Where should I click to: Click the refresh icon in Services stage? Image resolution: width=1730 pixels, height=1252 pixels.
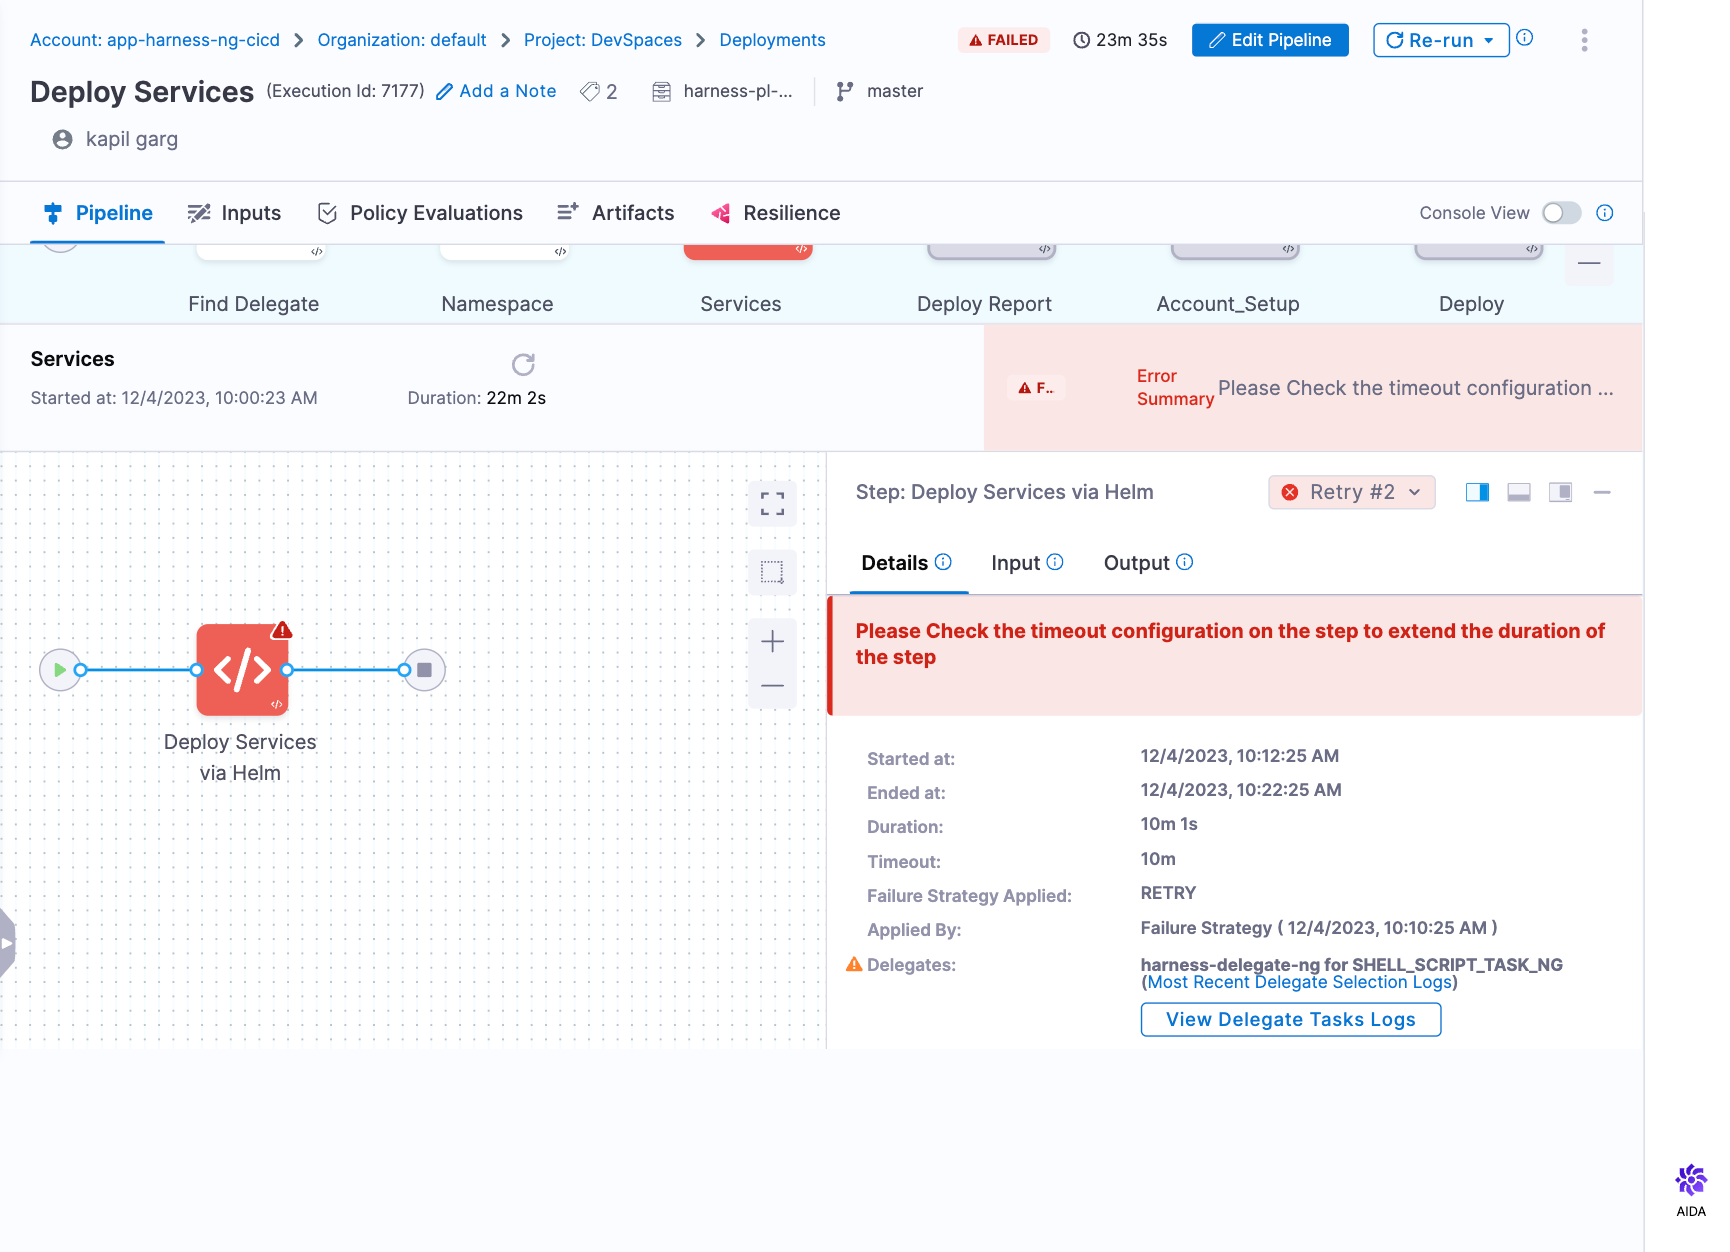523,364
